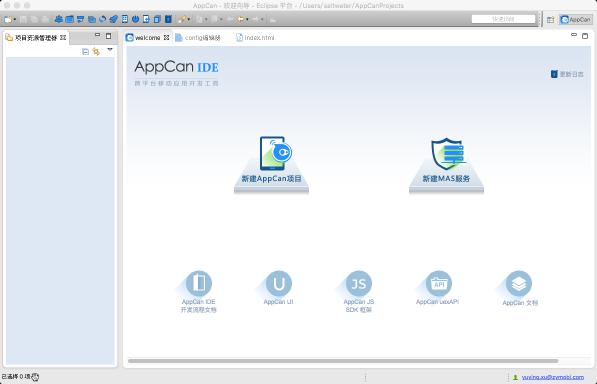This screenshot has height=384, width=597.
Task: Click the phone-with-app-grid icon in the toolbar
Action: [125, 19]
